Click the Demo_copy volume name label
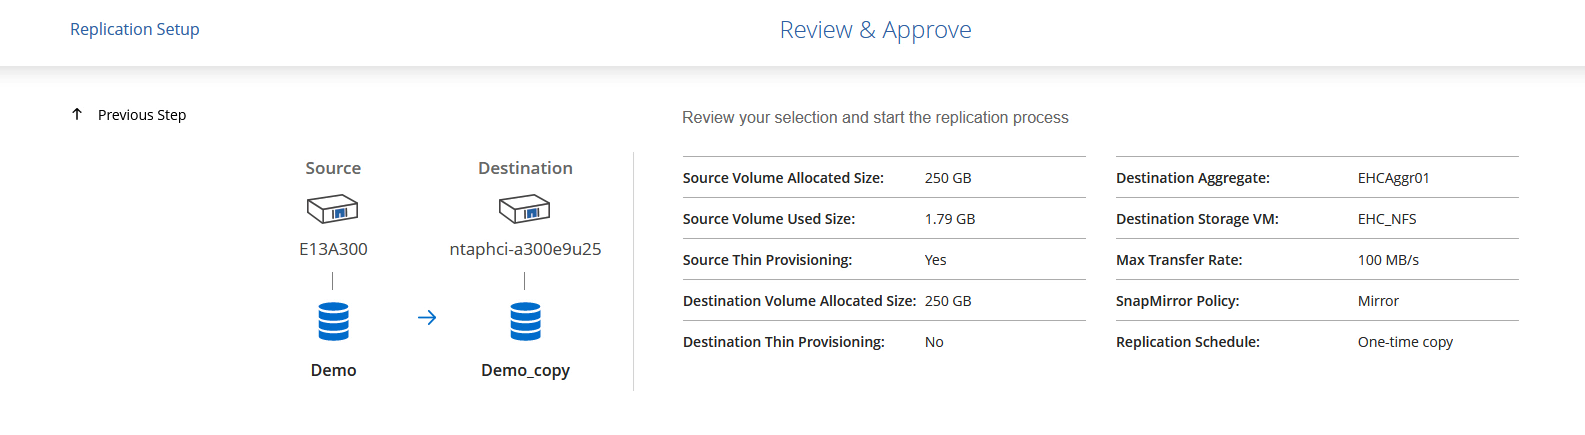Viewport: 1585px width, 435px height. tap(525, 370)
